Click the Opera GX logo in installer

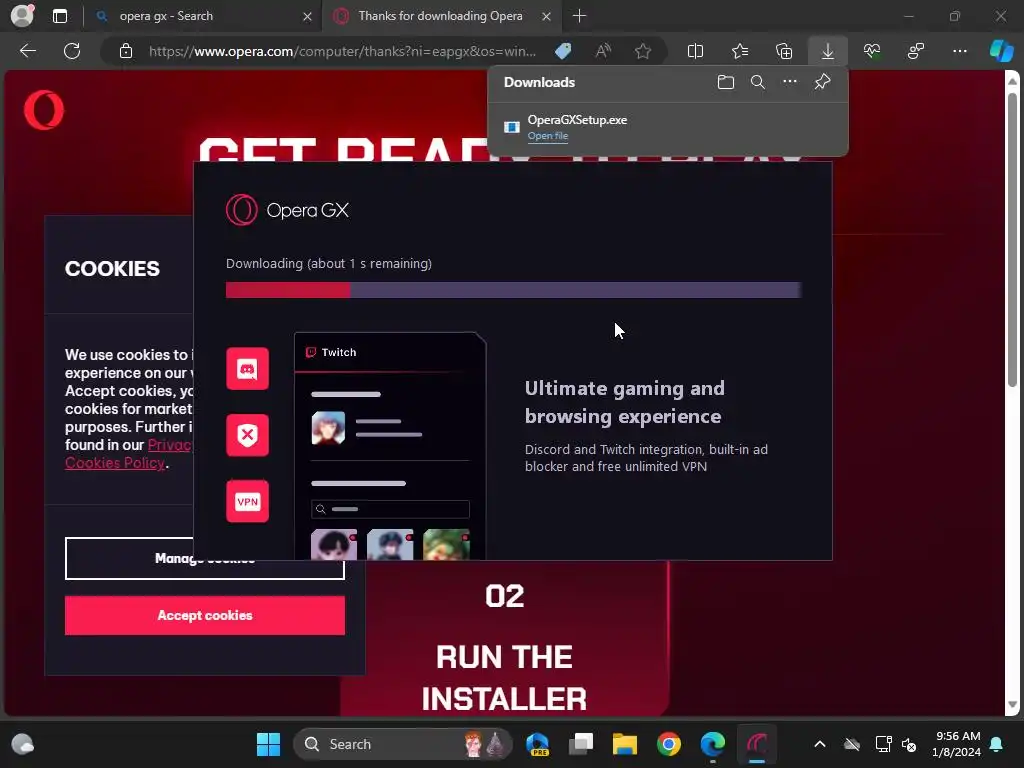(x=287, y=210)
